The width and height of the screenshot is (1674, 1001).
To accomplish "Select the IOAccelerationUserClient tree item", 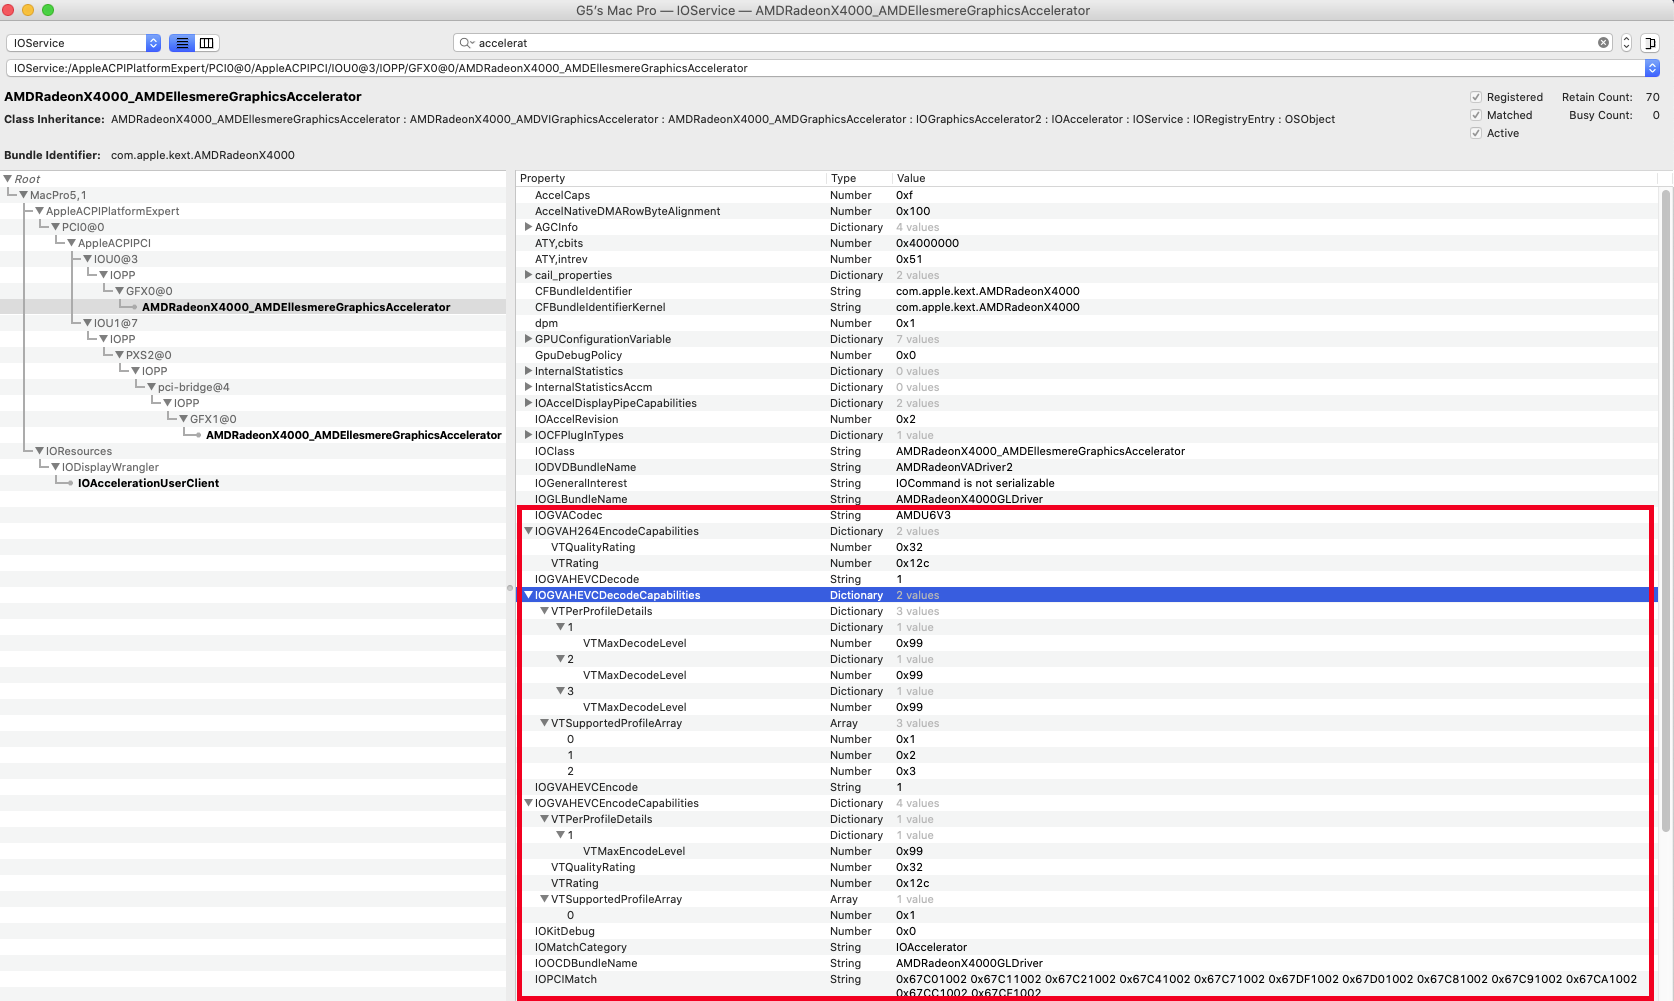I will (148, 483).
